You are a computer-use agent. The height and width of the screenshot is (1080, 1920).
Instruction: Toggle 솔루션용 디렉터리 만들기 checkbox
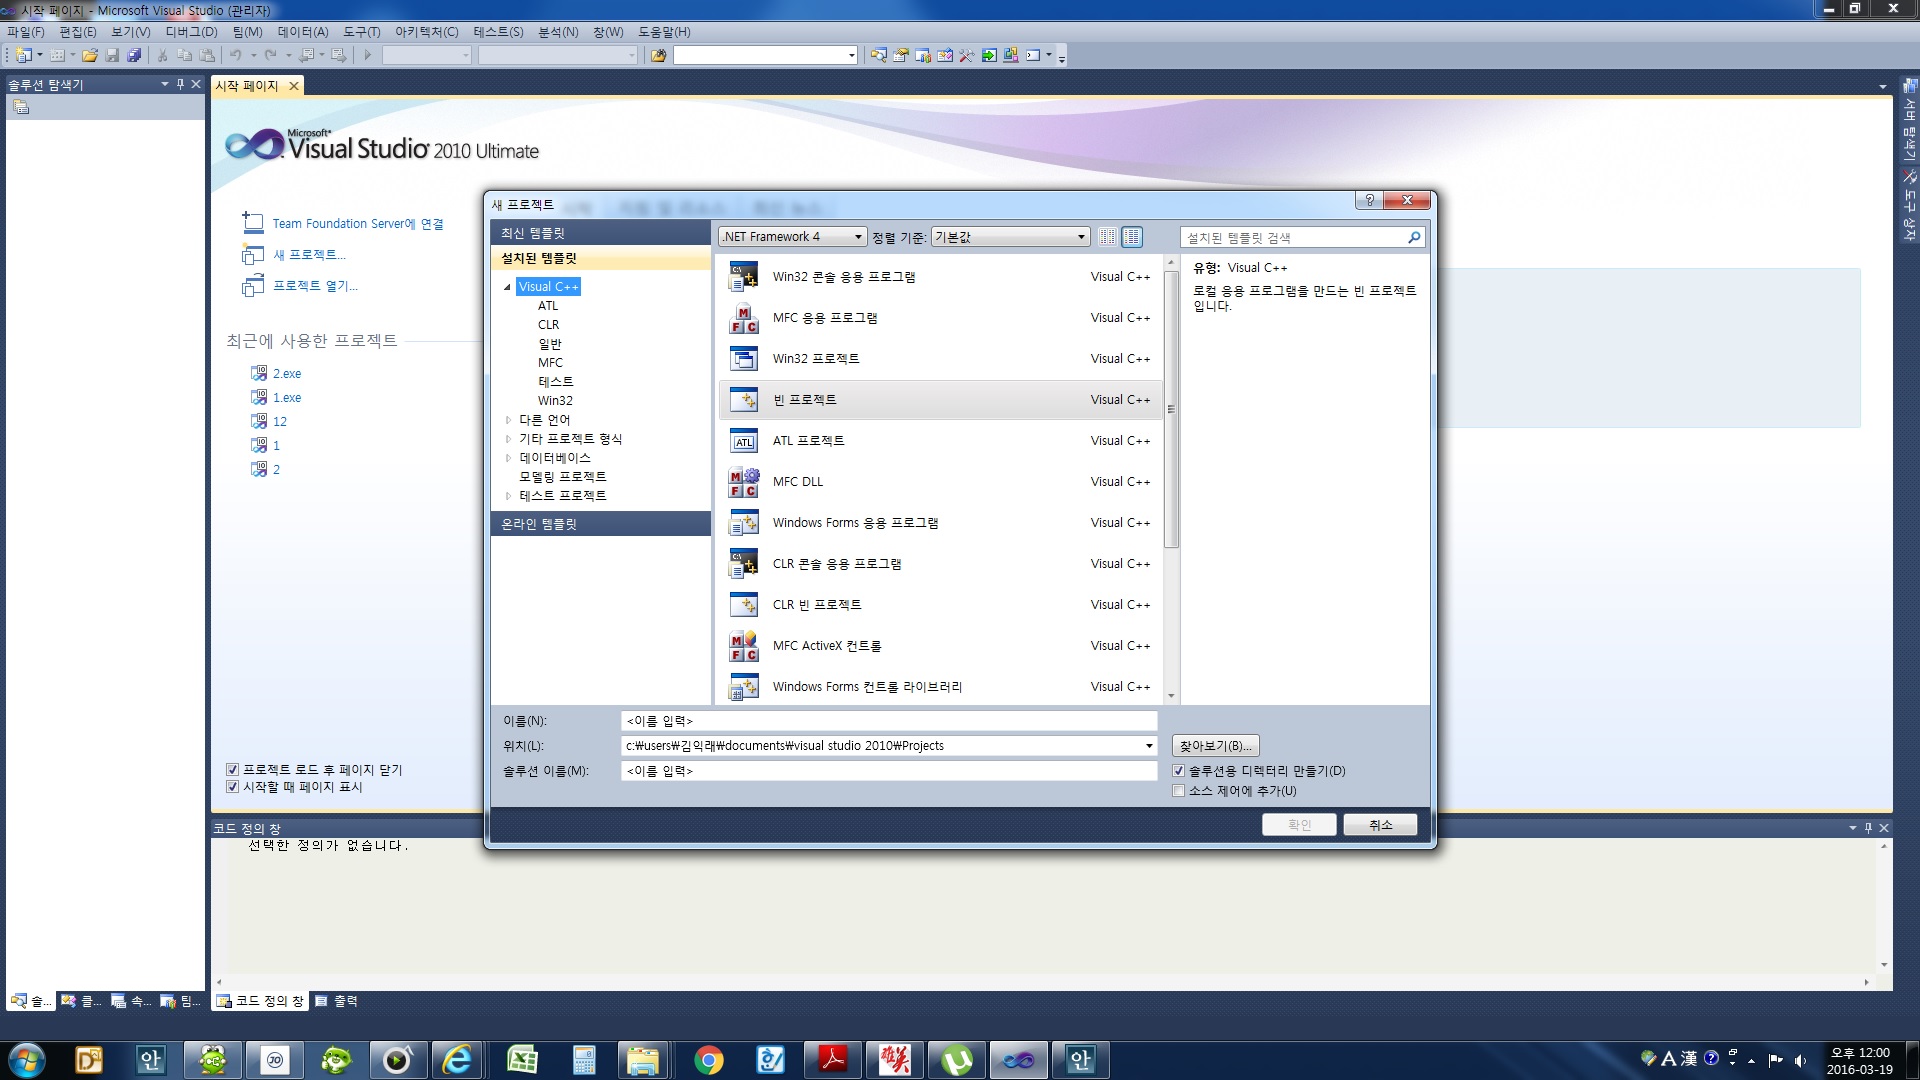coord(1178,771)
